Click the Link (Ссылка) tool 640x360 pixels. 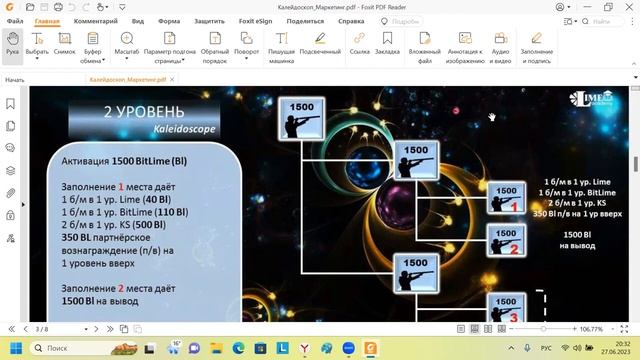coord(360,43)
